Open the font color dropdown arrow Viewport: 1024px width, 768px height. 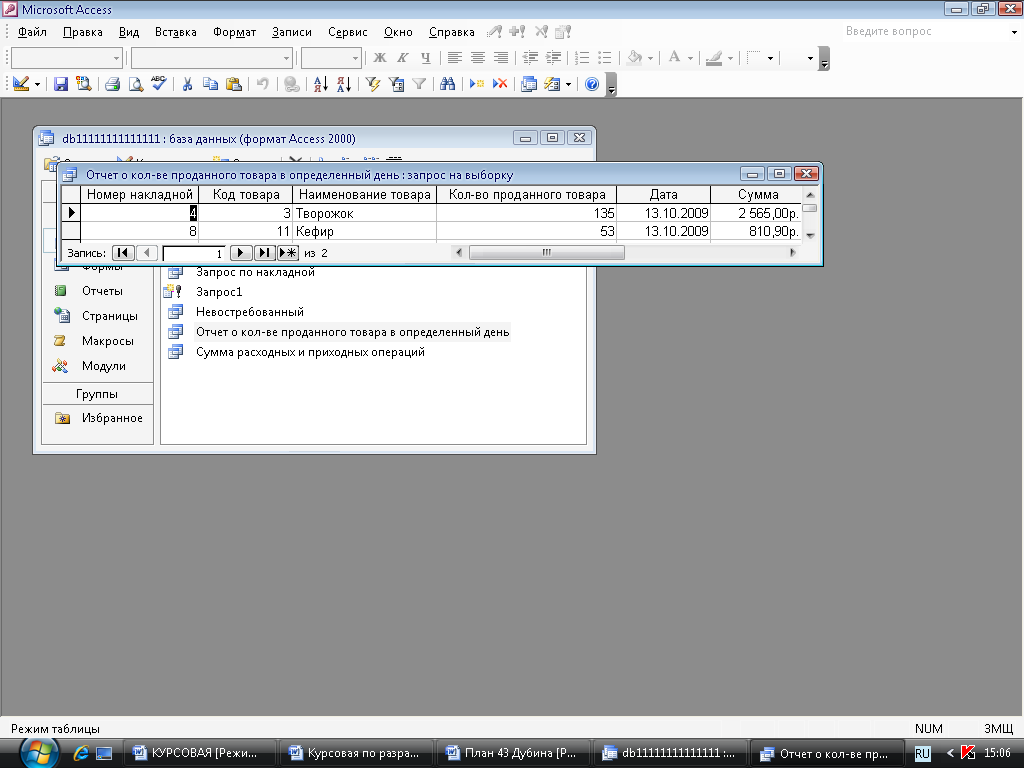pyautogui.click(x=690, y=58)
